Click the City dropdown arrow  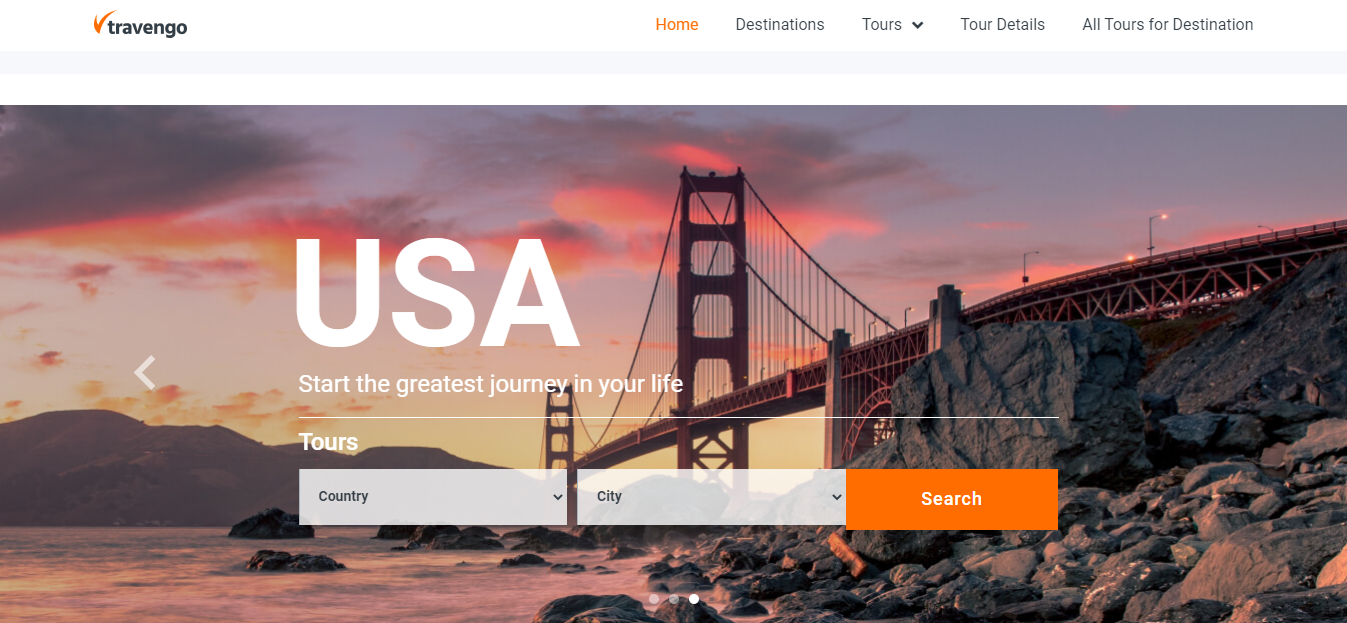(x=836, y=497)
